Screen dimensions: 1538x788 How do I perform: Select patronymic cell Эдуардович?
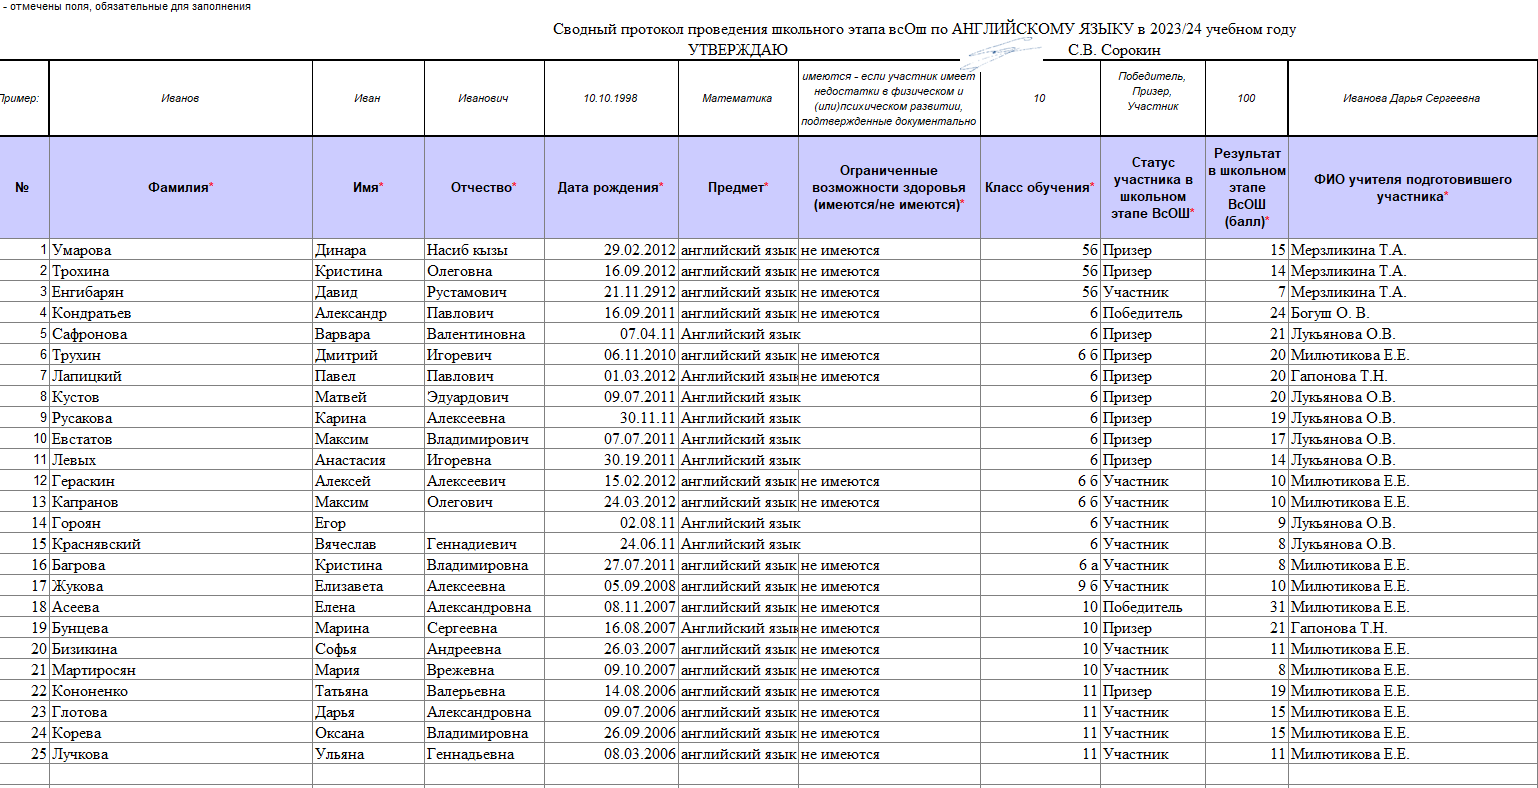click(484, 397)
